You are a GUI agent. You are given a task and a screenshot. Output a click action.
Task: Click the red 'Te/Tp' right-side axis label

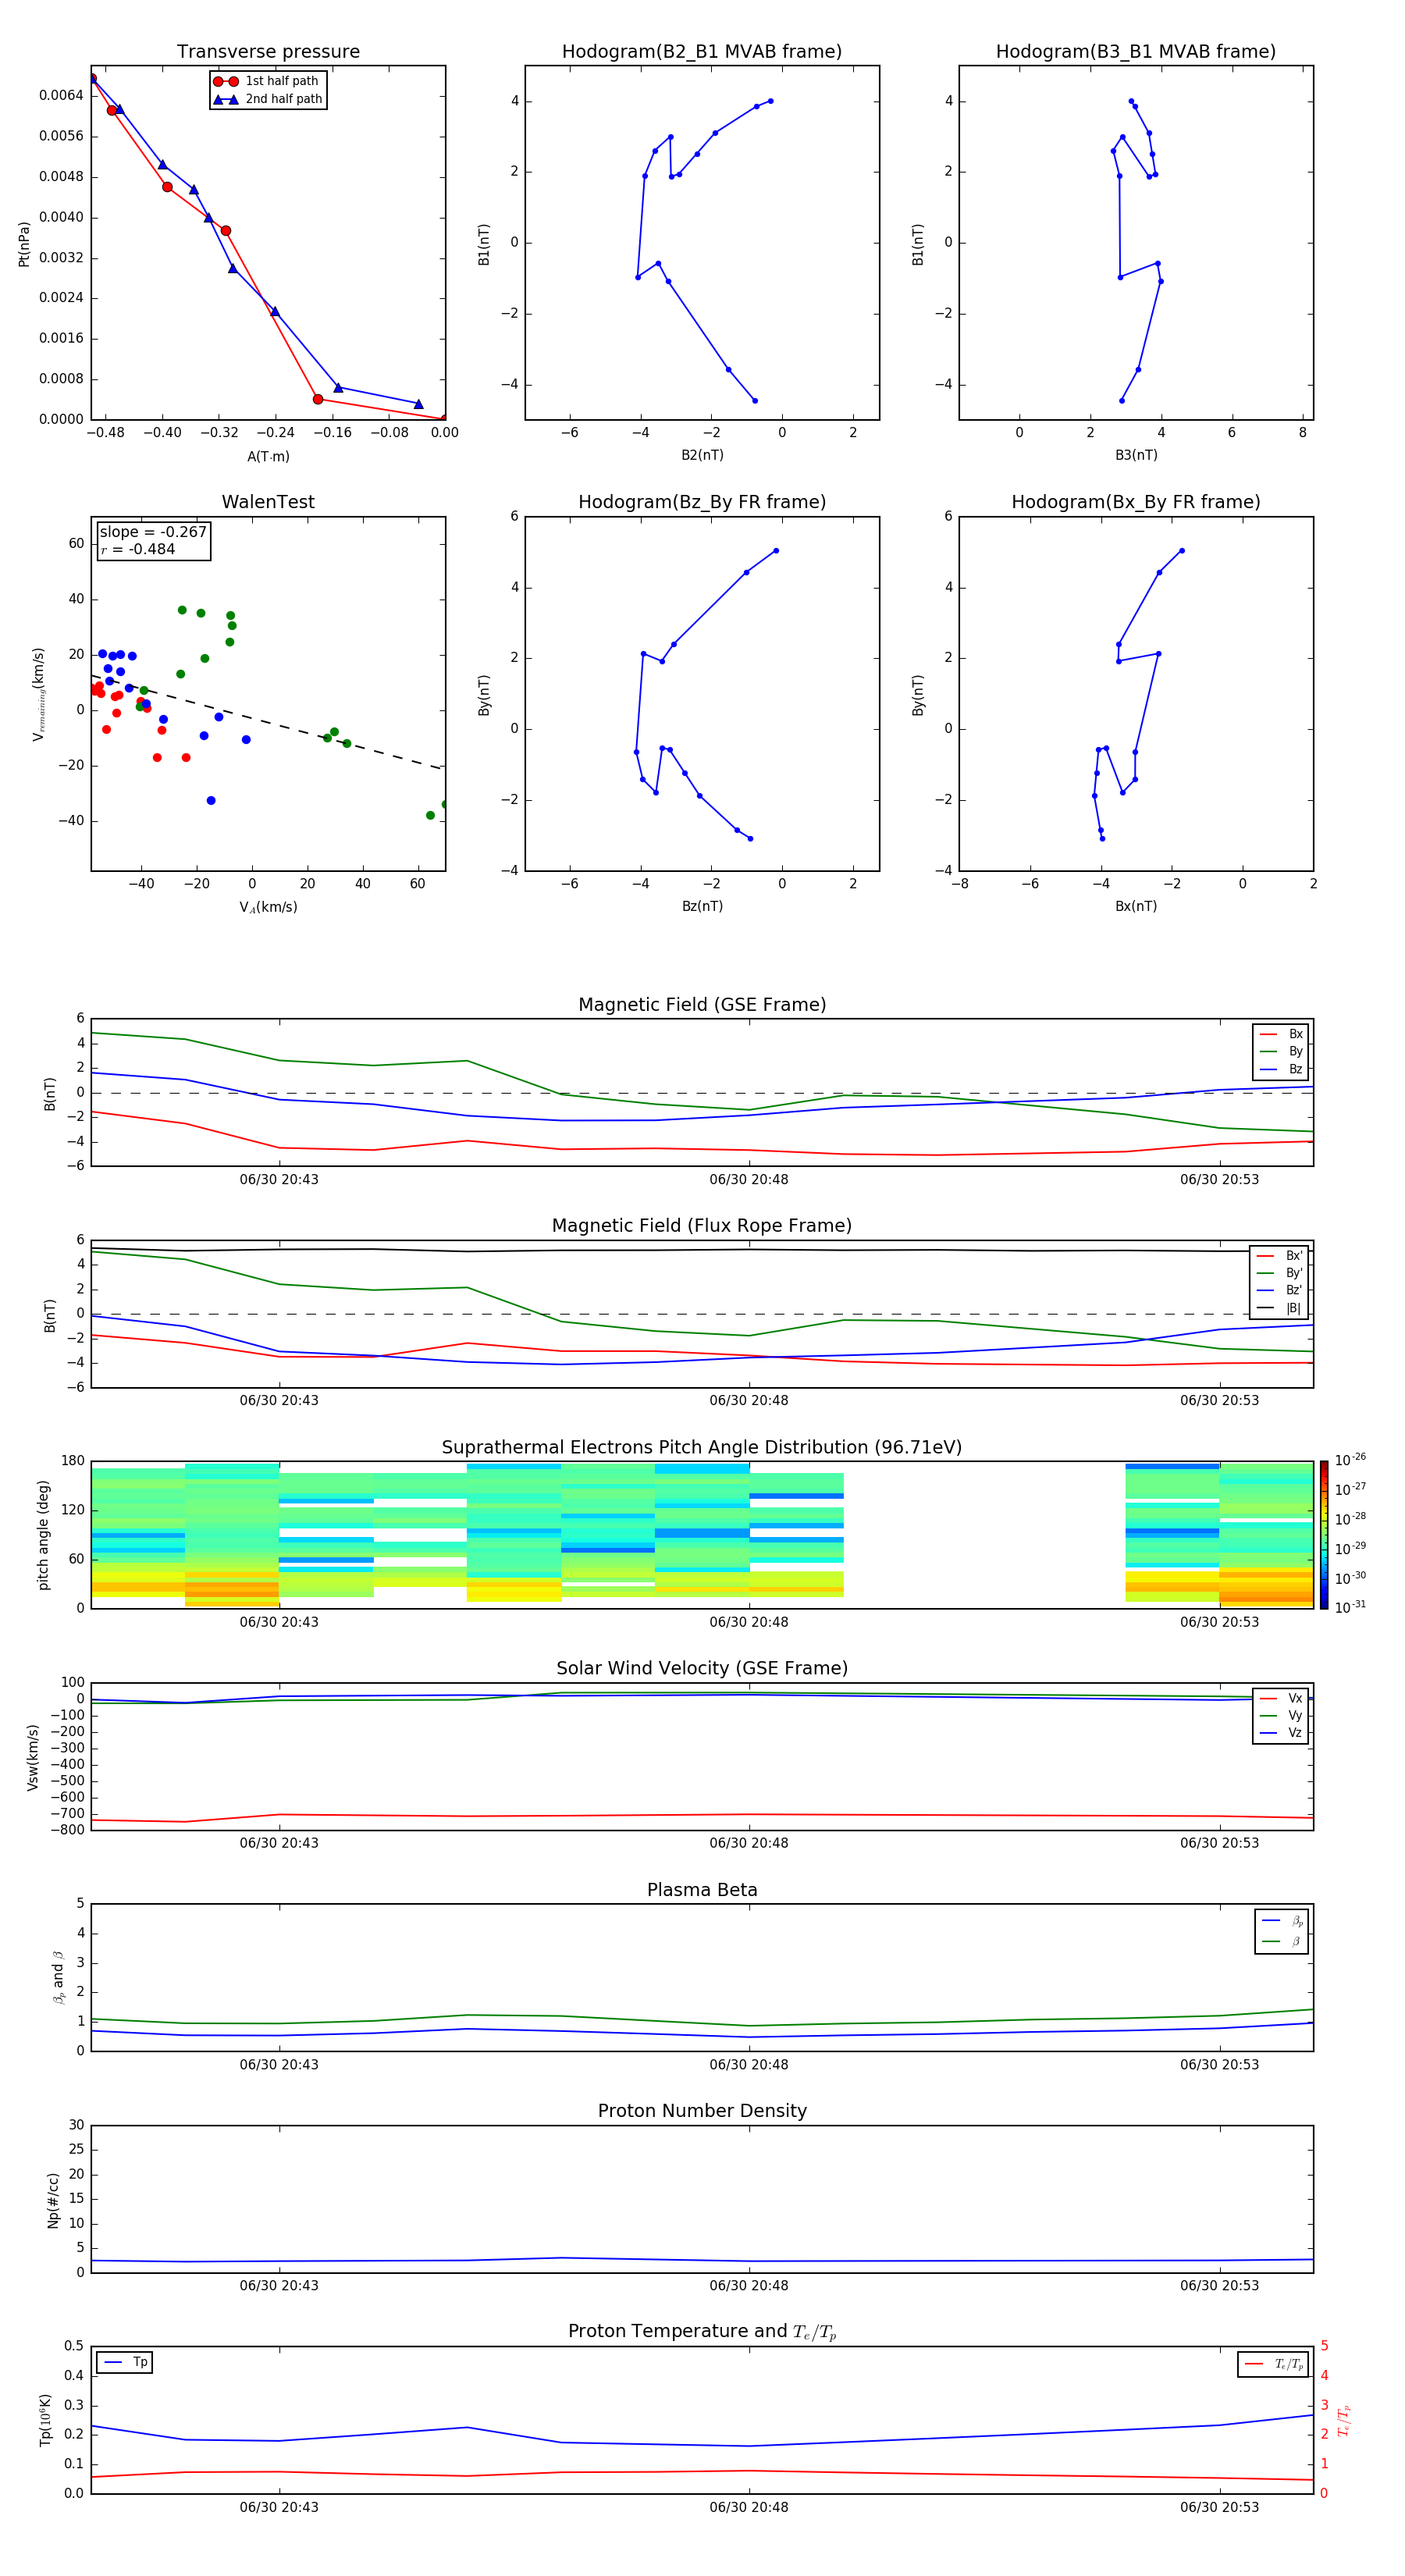pyautogui.click(x=1344, y=2420)
